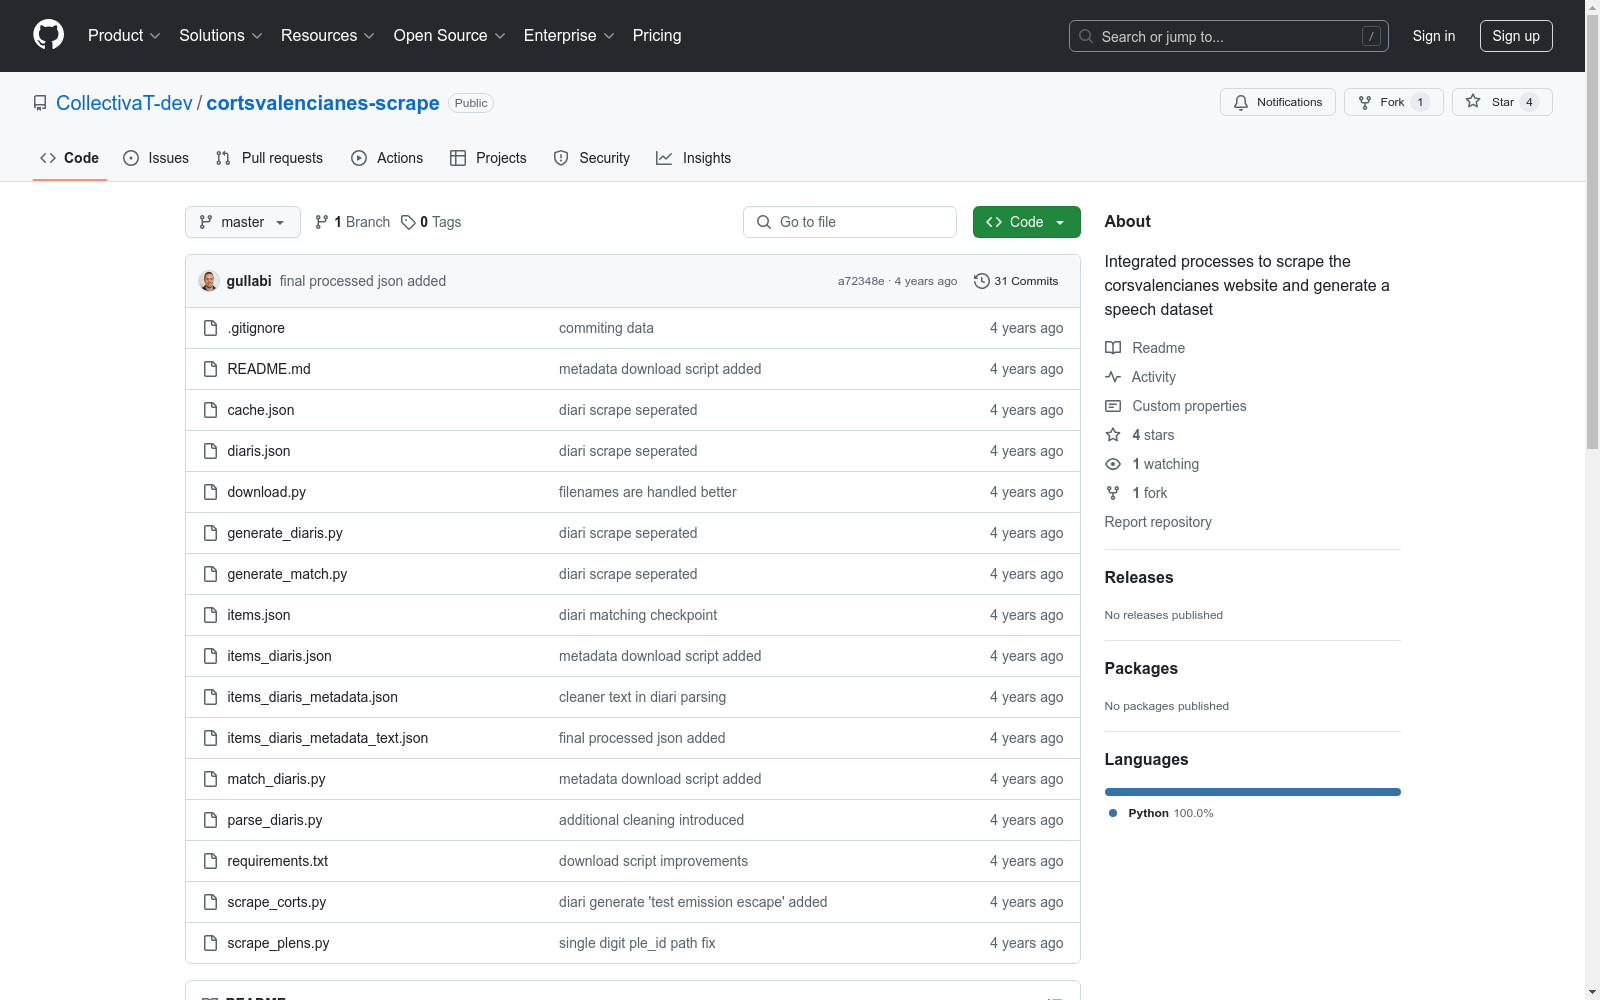Open the Insights tab

pos(694,158)
